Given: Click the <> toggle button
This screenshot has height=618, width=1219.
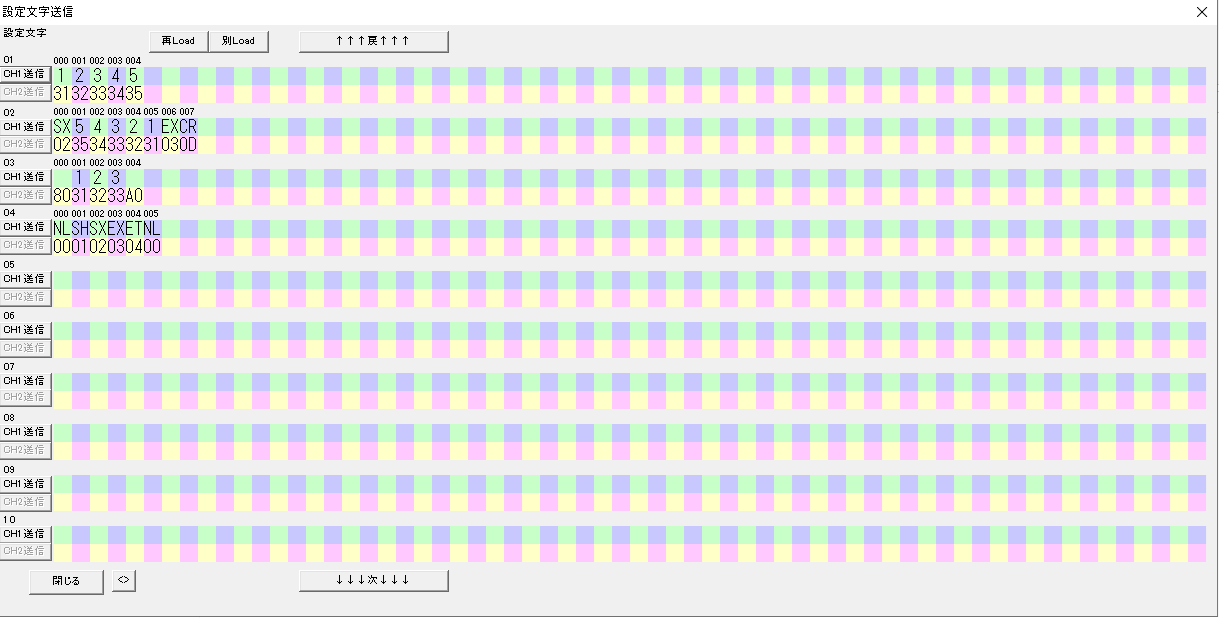Looking at the screenshot, I should pyautogui.click(x=124, y=580).
